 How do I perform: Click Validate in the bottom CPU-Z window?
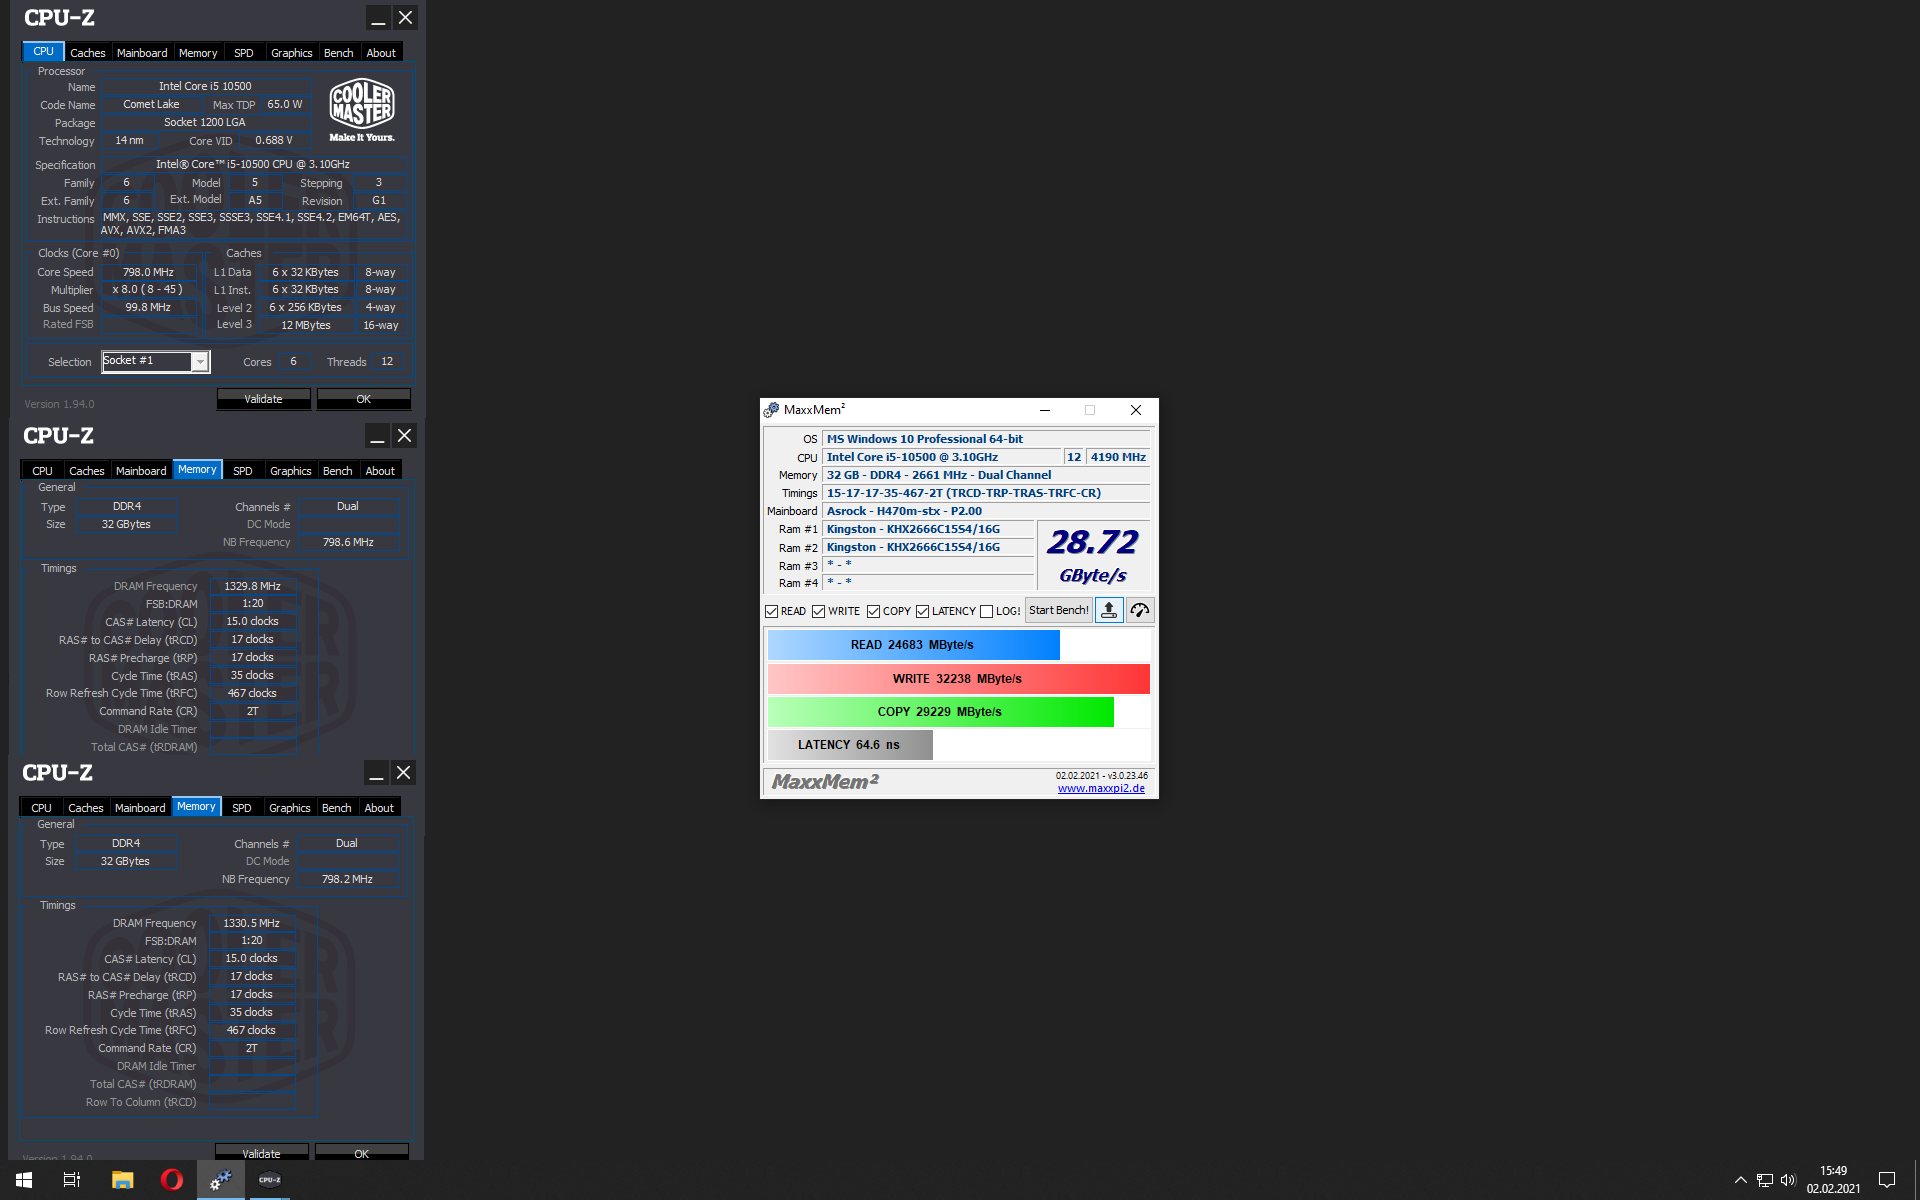[x=261, y=1153]
